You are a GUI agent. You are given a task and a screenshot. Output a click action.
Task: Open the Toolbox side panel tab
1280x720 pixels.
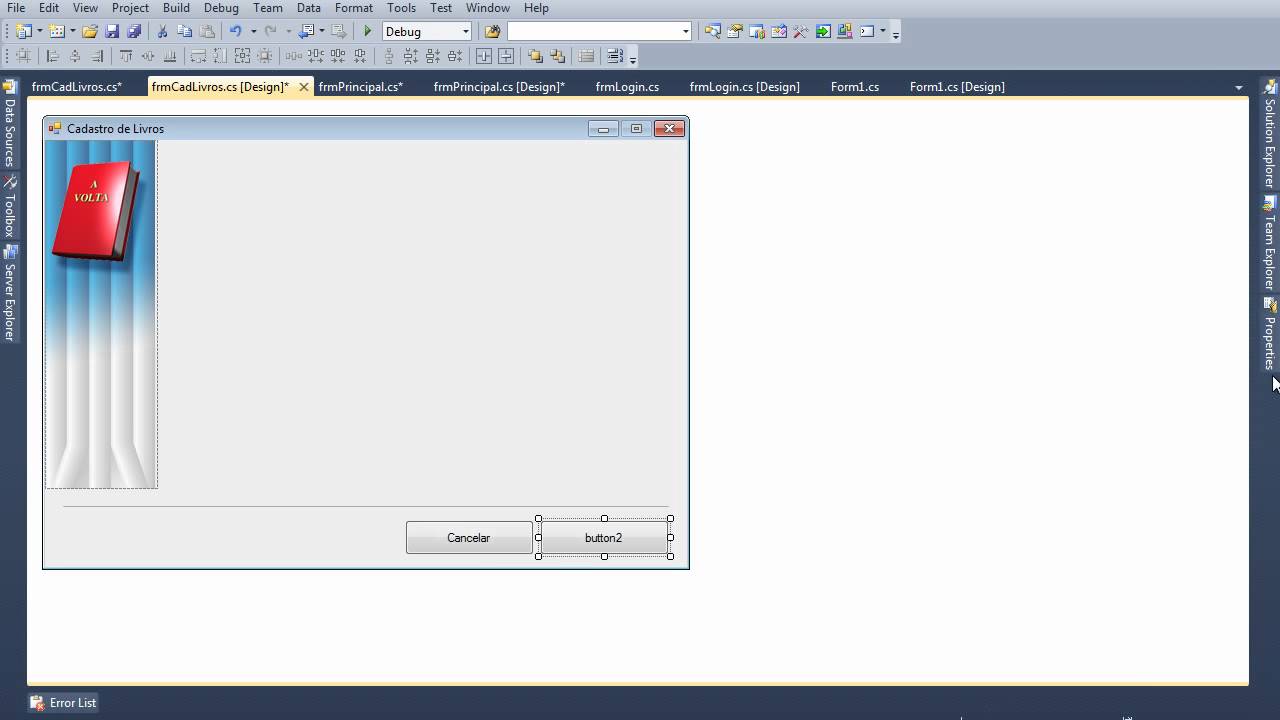tap(10, 207)
